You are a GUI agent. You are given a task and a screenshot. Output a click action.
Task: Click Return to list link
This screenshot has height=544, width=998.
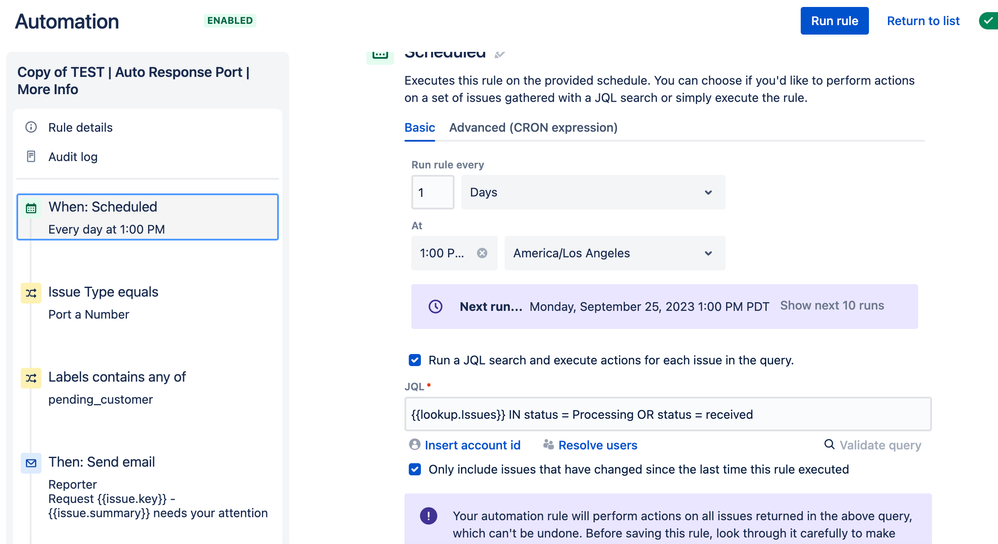pyautogui.click(x=923, y=21)
